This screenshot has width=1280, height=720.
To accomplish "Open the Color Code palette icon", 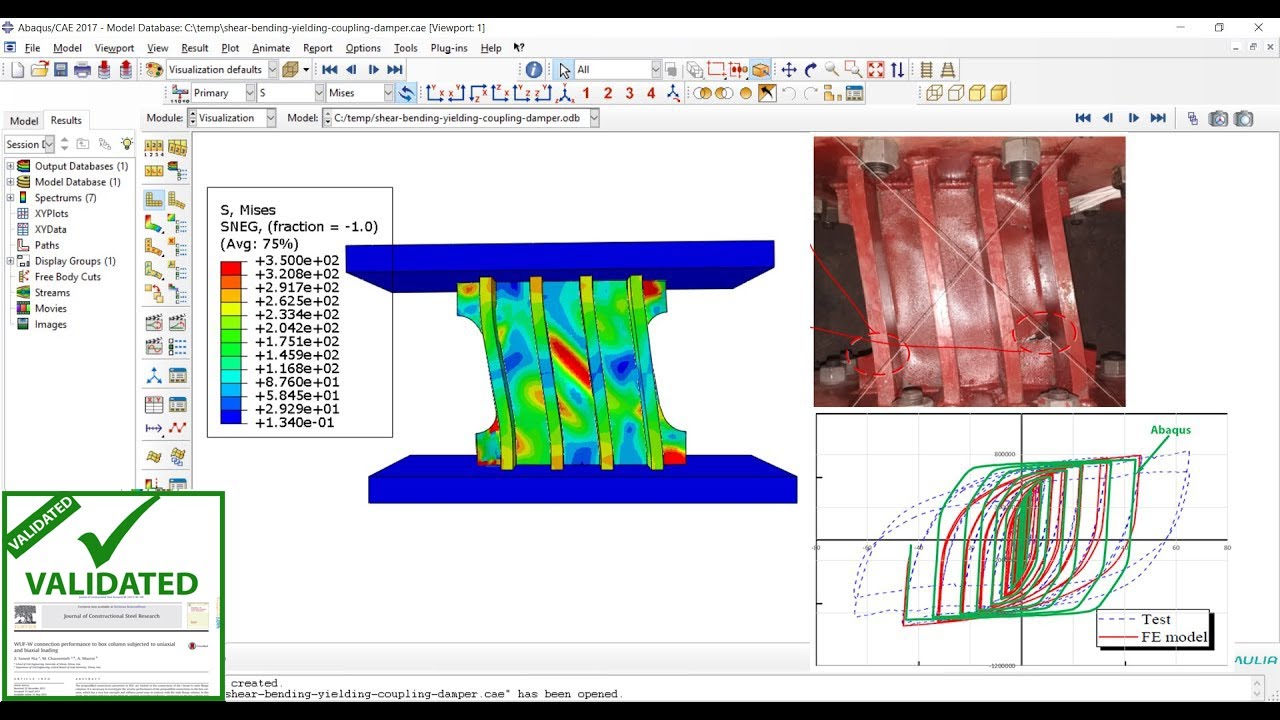I will (x=153, y=69).
